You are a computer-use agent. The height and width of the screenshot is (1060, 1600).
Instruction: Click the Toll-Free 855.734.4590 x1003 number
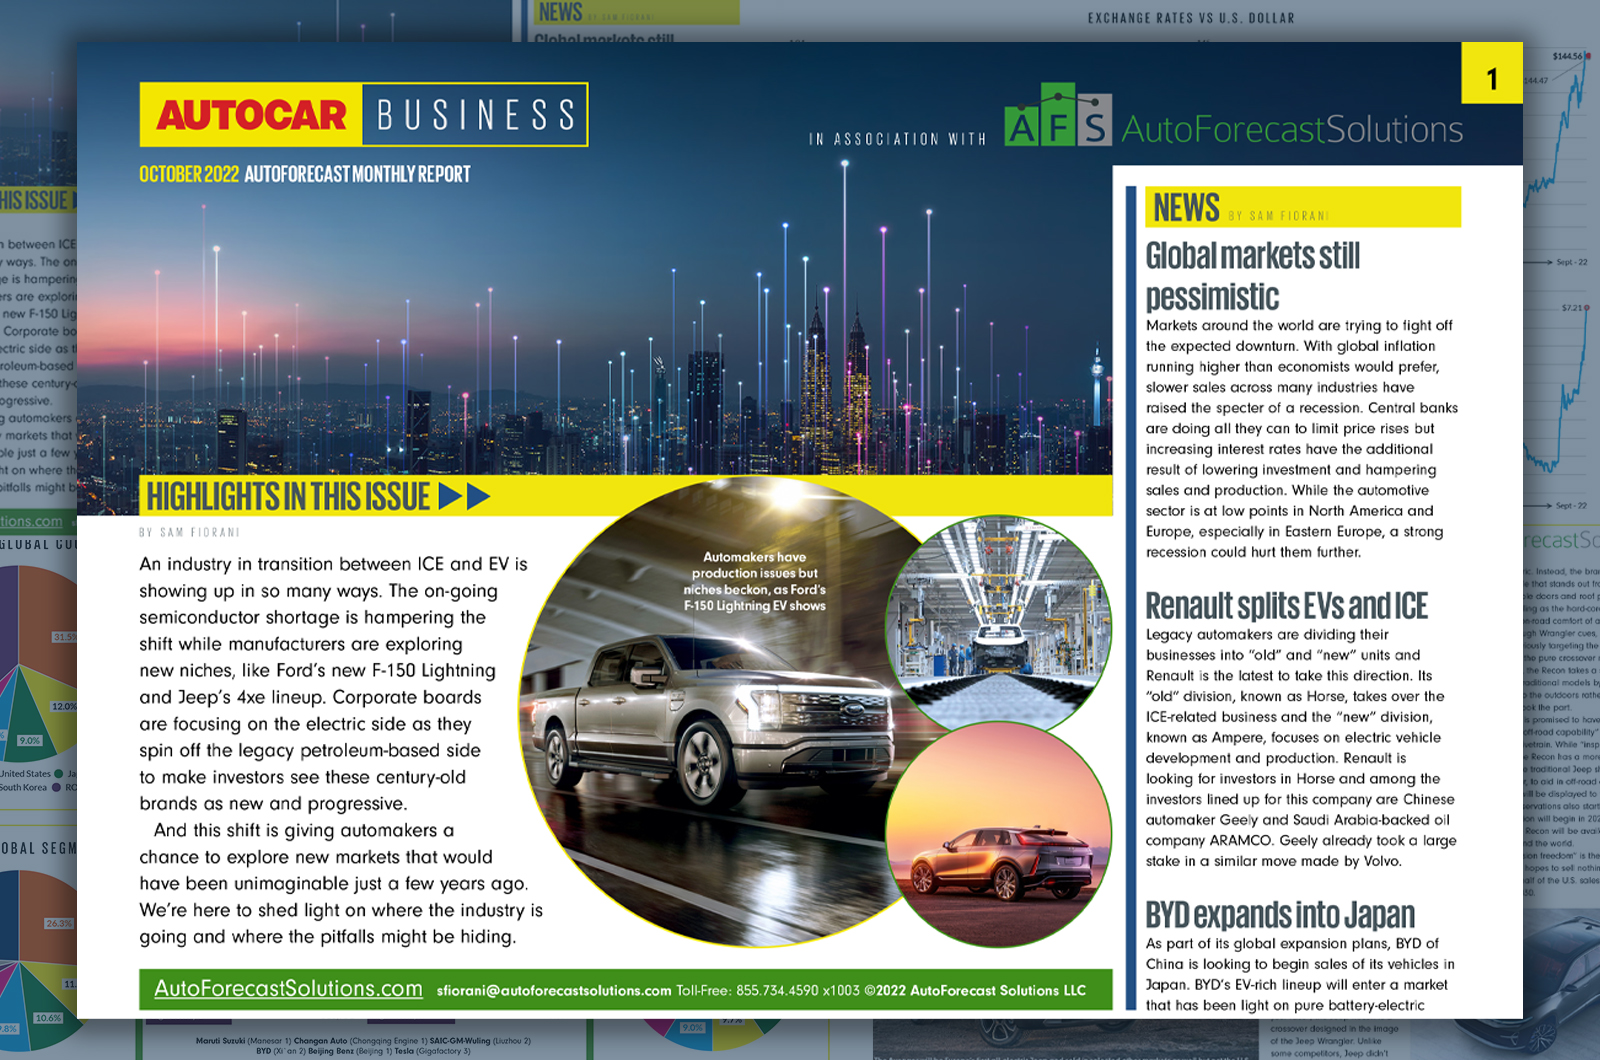768,991
